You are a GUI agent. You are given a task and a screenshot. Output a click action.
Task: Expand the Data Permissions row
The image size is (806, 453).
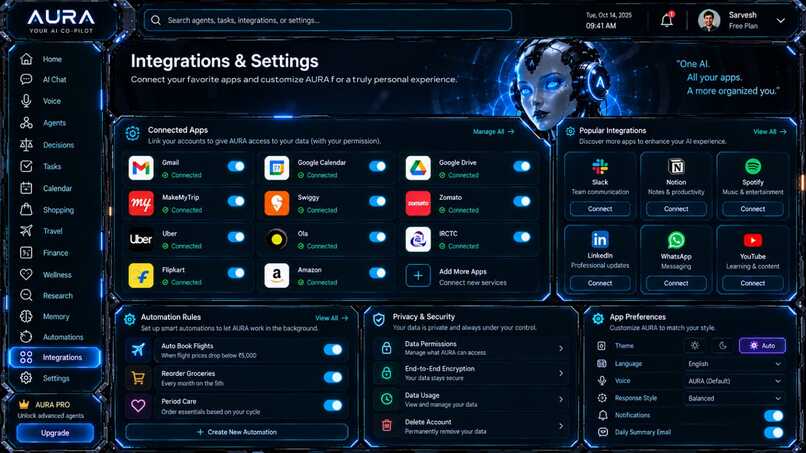coord(470,348)
